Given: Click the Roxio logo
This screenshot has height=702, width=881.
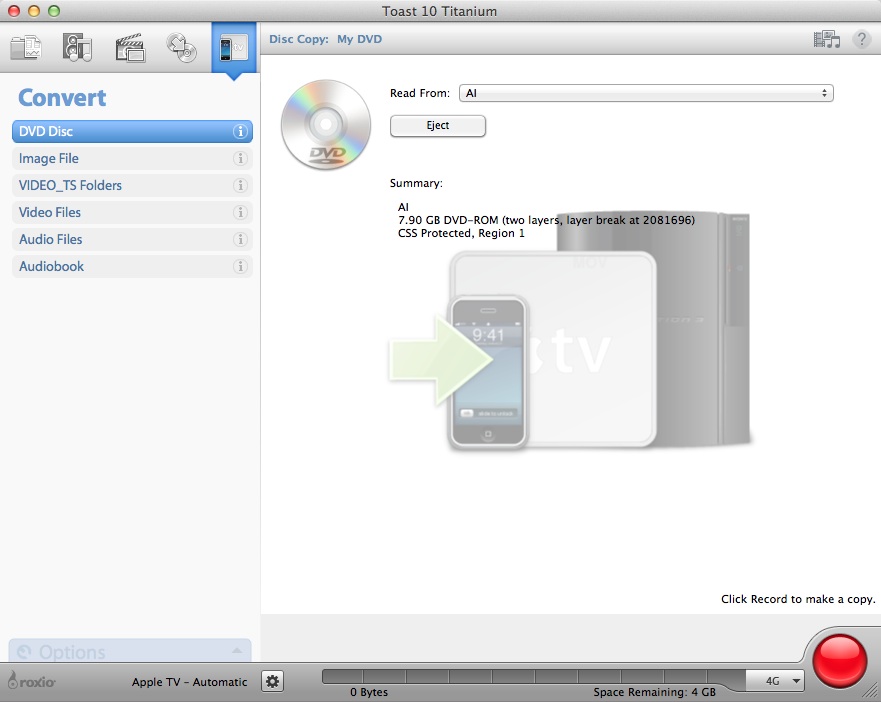Looking at the screenshot, I should click(31, 681).
